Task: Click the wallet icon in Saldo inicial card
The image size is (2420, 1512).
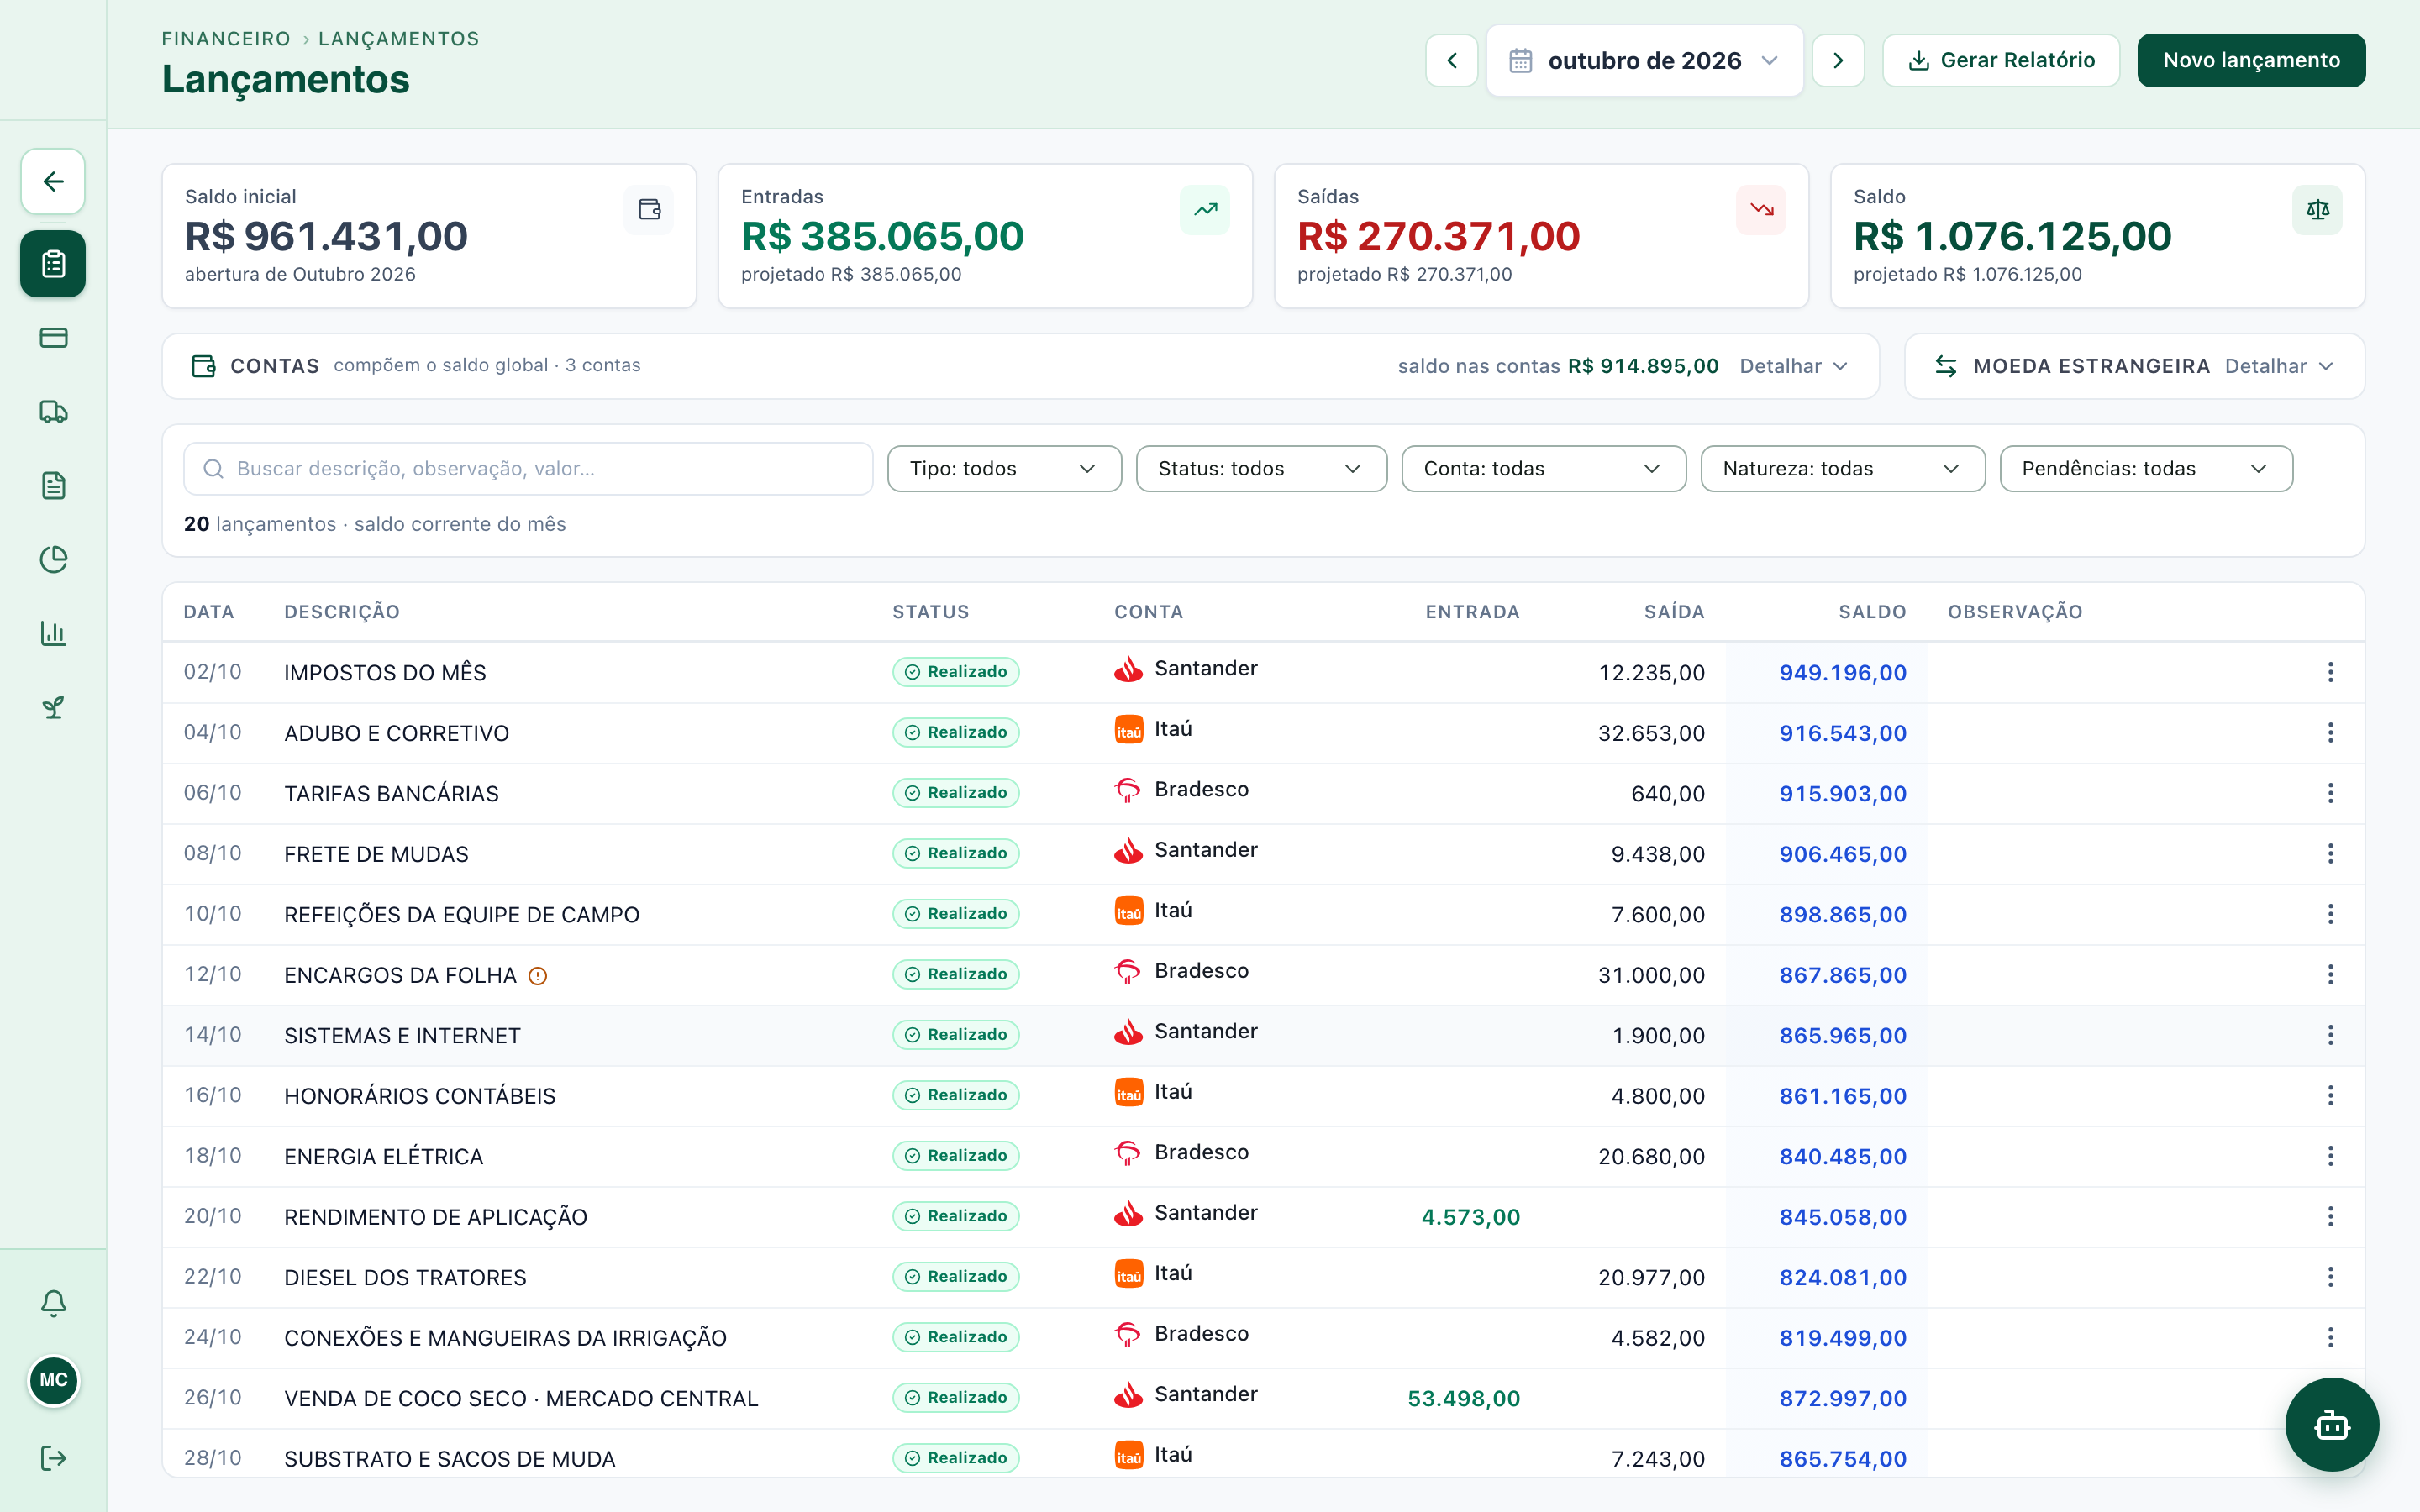Action: click(649, 210)
